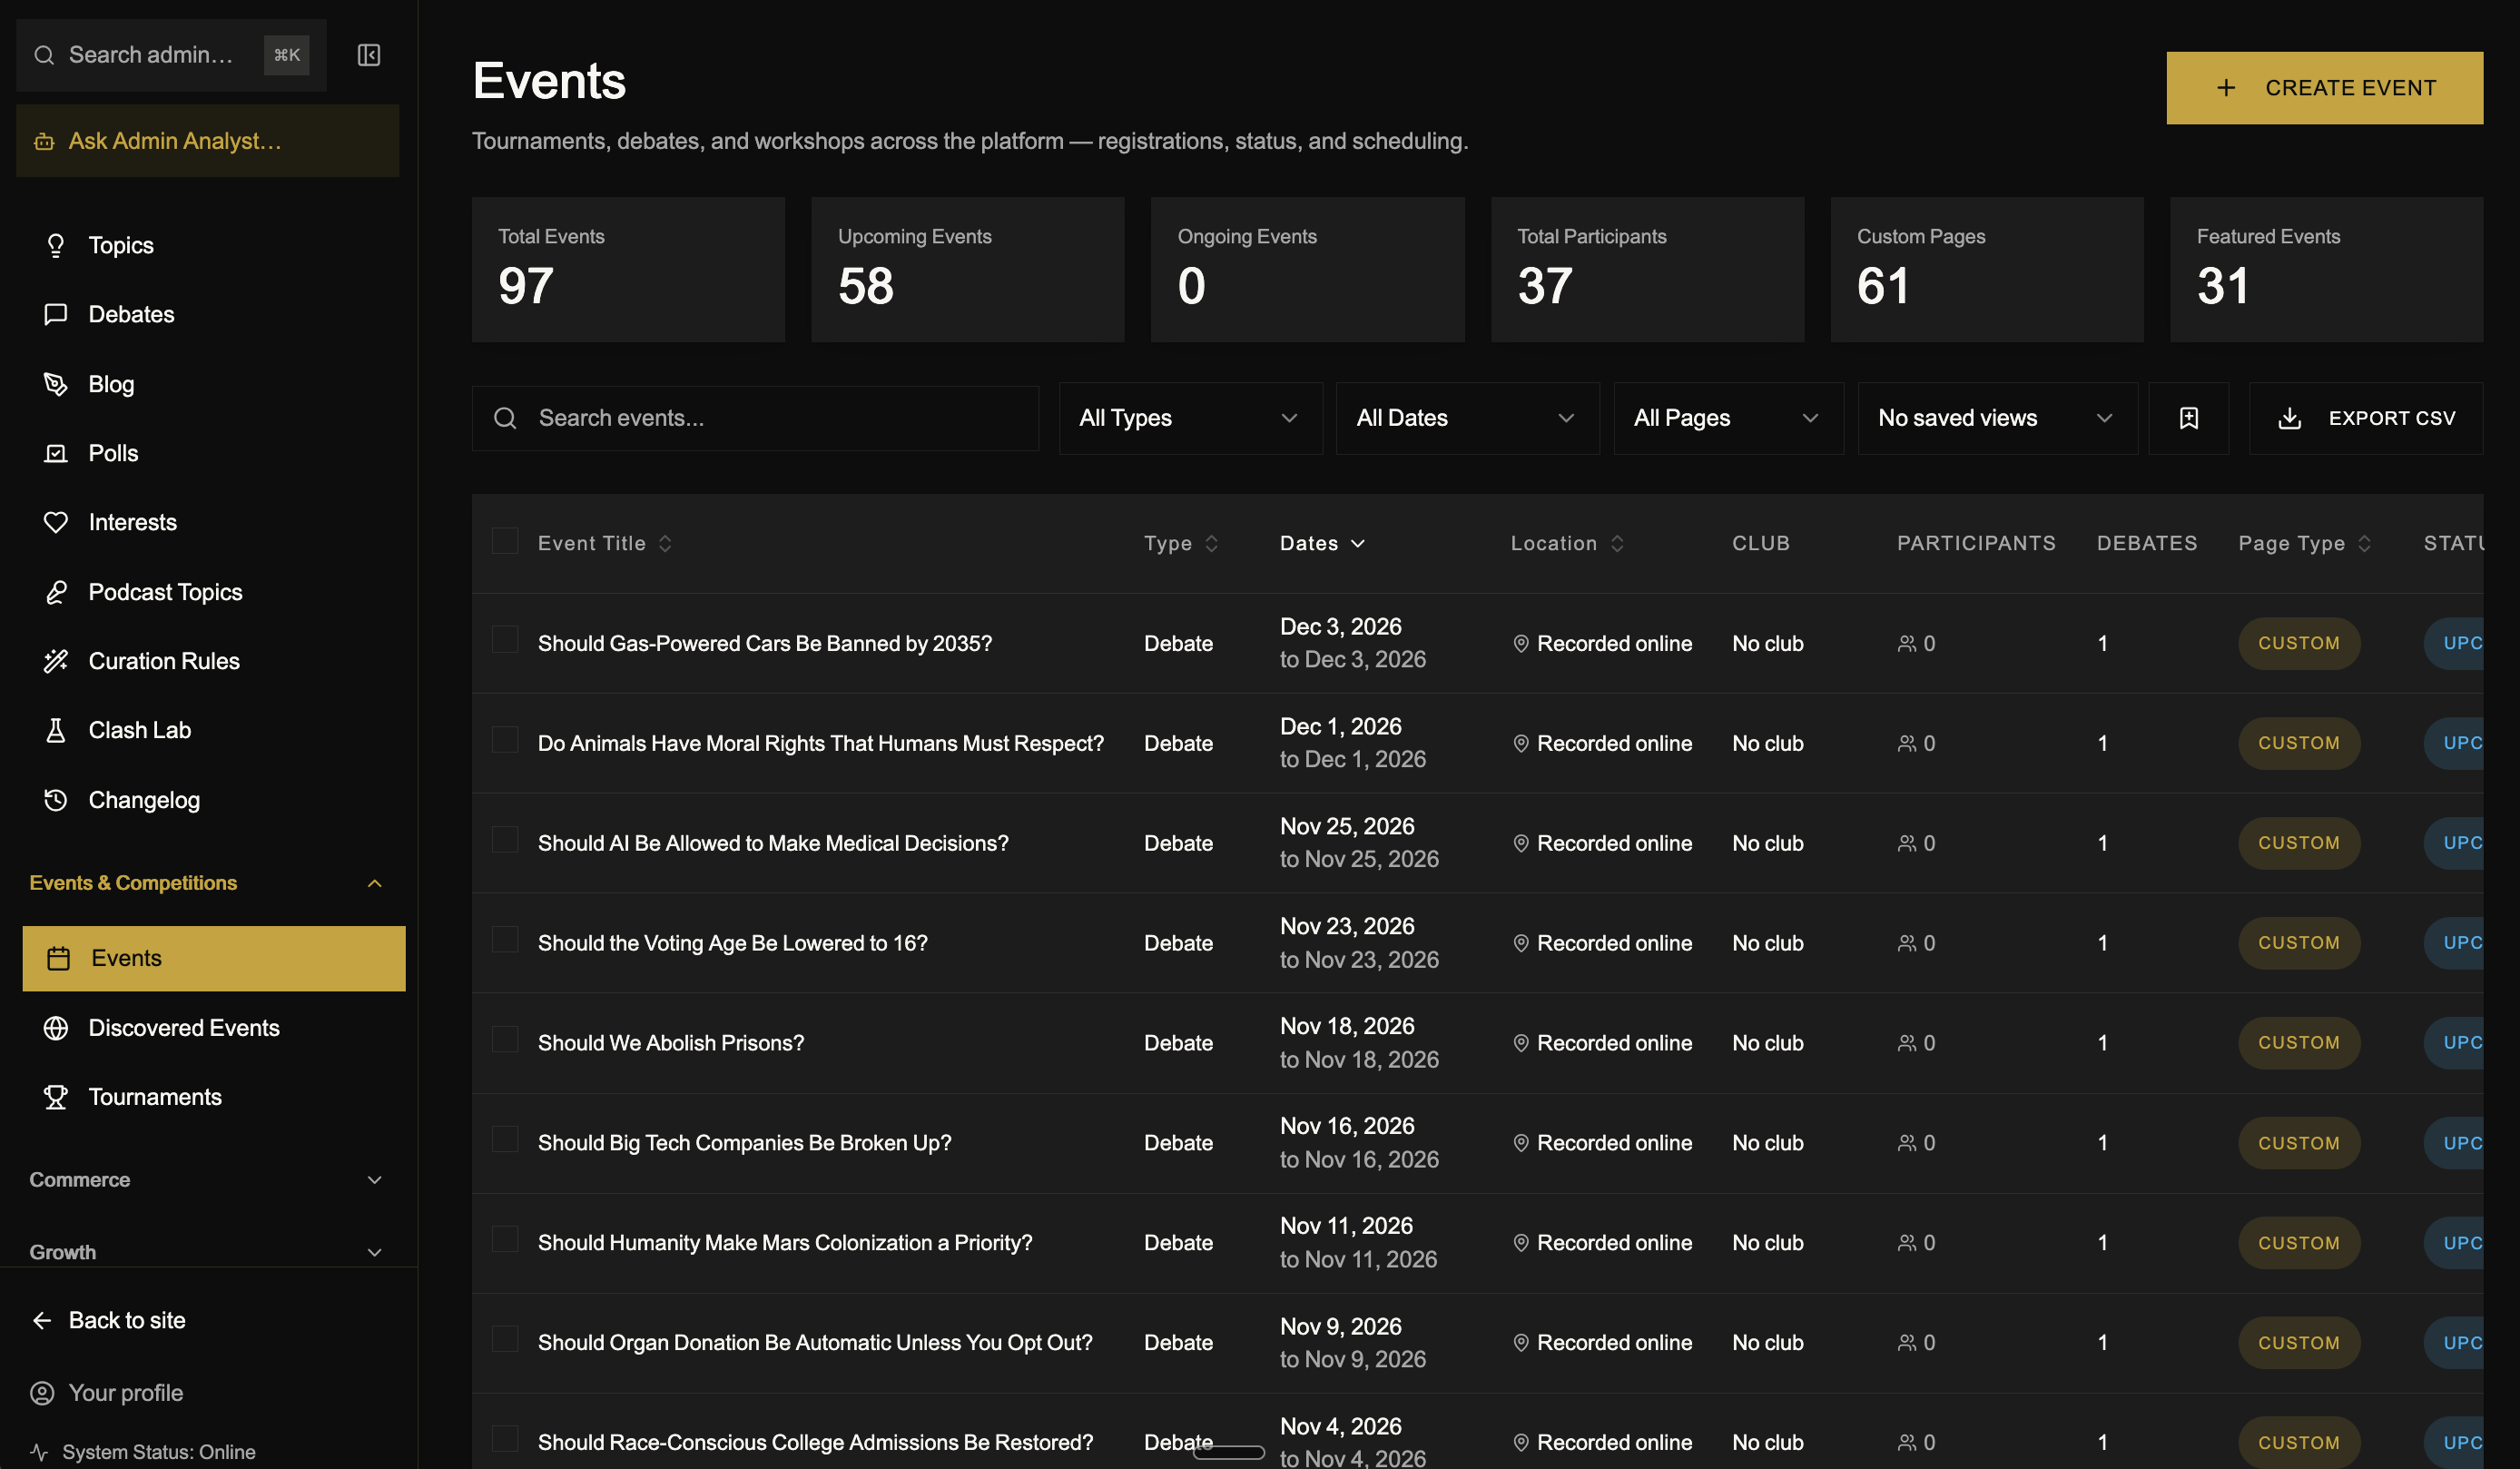
Task: Open the No saved views dropdown
Action: coord(1997,418)
